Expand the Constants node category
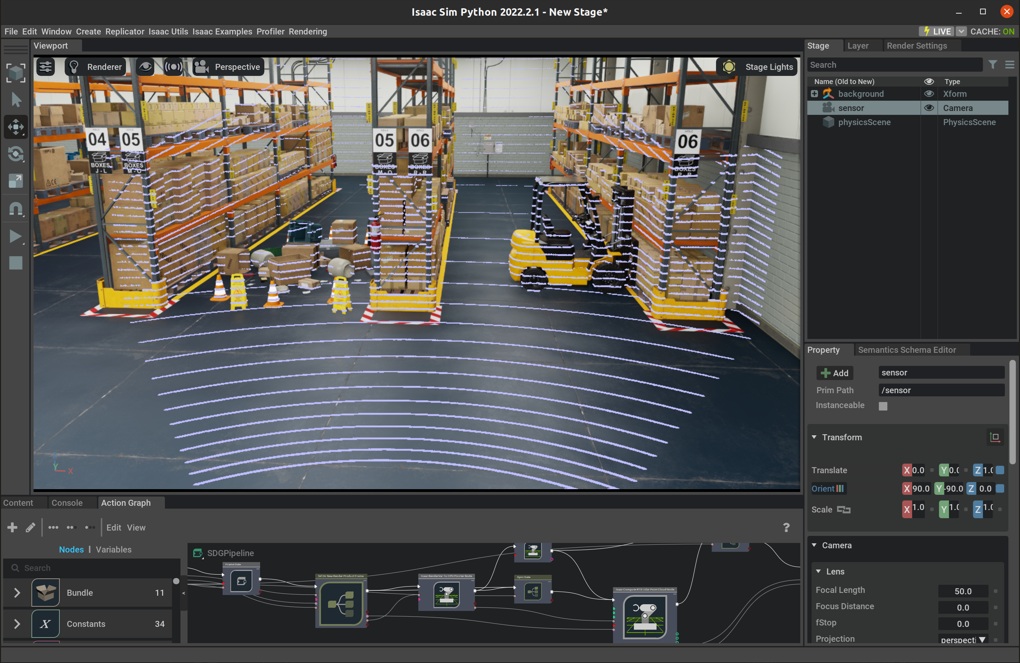 (x=17, y=624)
